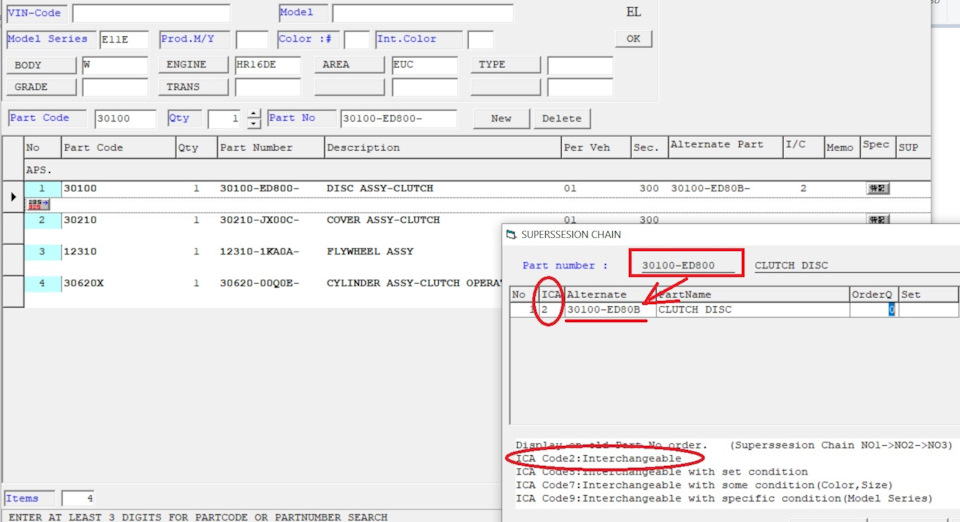The width and height of the screenshot is (960, 522).
Task: Click the Spec icon in the DISC ASSY-CLUTCH row
Action: pos(877,188)
